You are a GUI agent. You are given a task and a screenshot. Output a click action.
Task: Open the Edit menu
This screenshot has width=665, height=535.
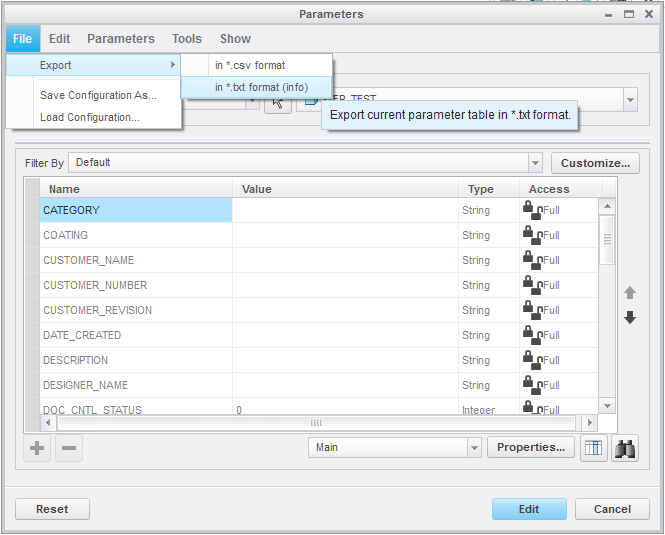click(59, 39)
